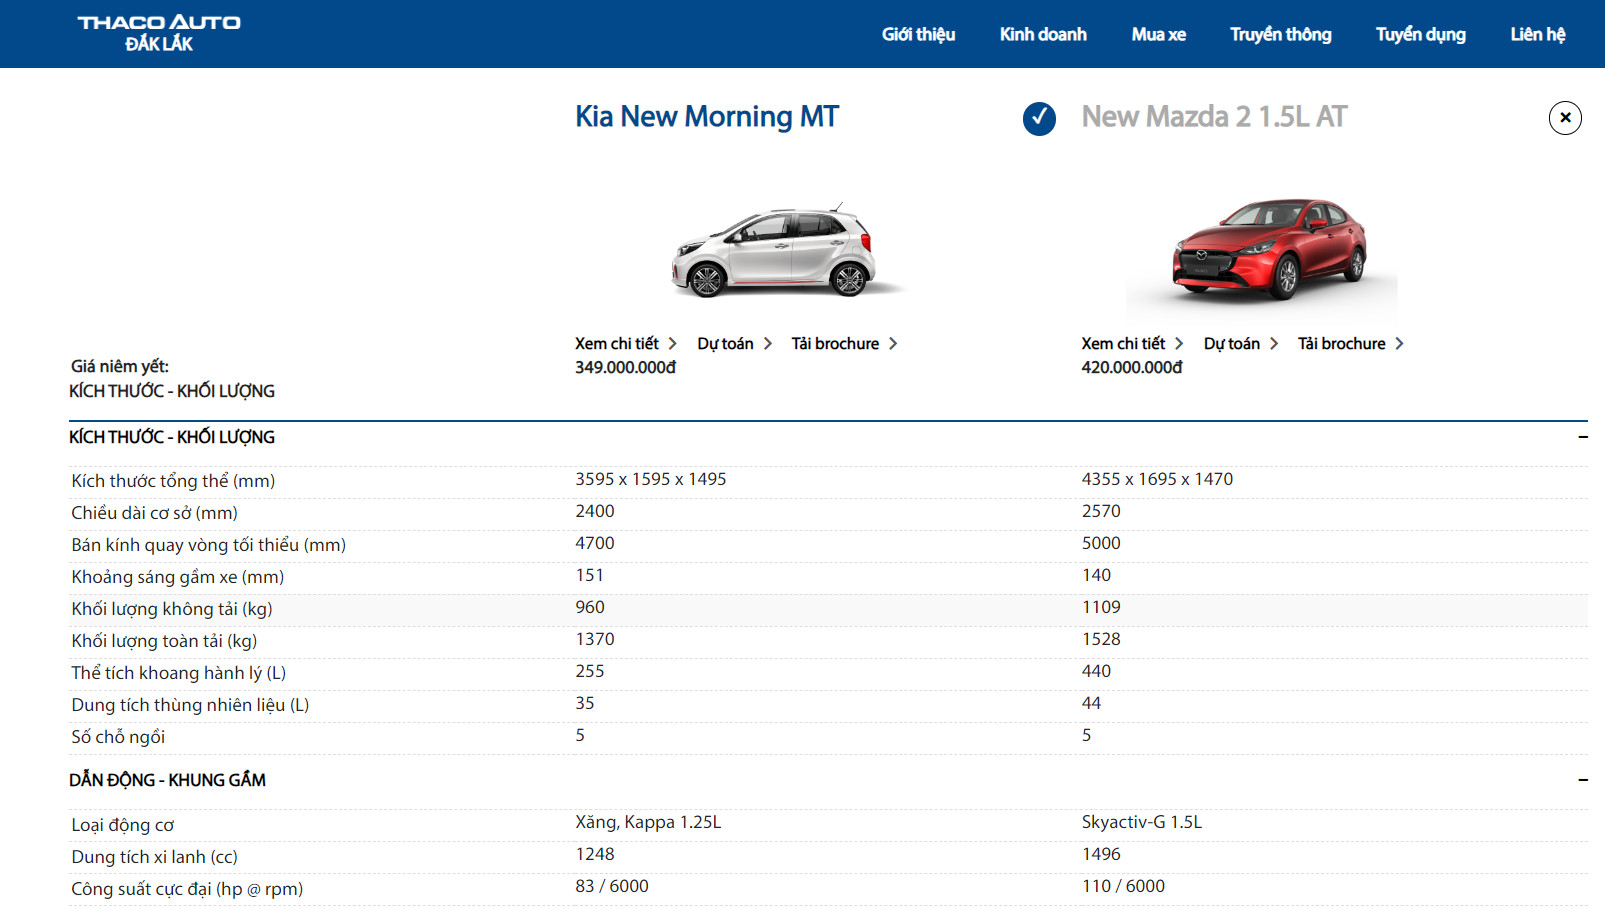Click the THACO AUTO Đắk Lắk logo
1605x909 pixels.
pyautogui.click(x=159, y=33)
